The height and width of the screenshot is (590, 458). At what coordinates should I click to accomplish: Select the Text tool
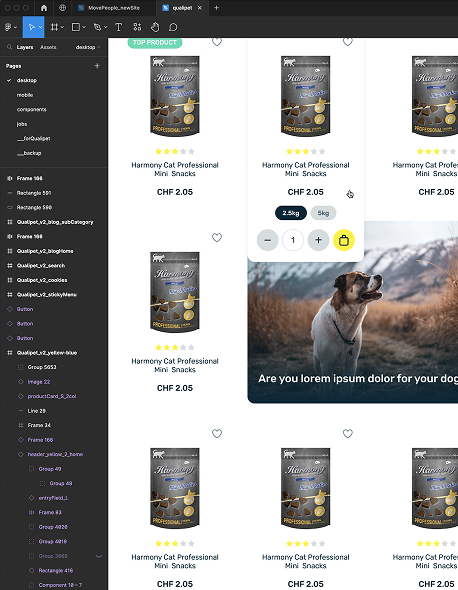(119, 27)
